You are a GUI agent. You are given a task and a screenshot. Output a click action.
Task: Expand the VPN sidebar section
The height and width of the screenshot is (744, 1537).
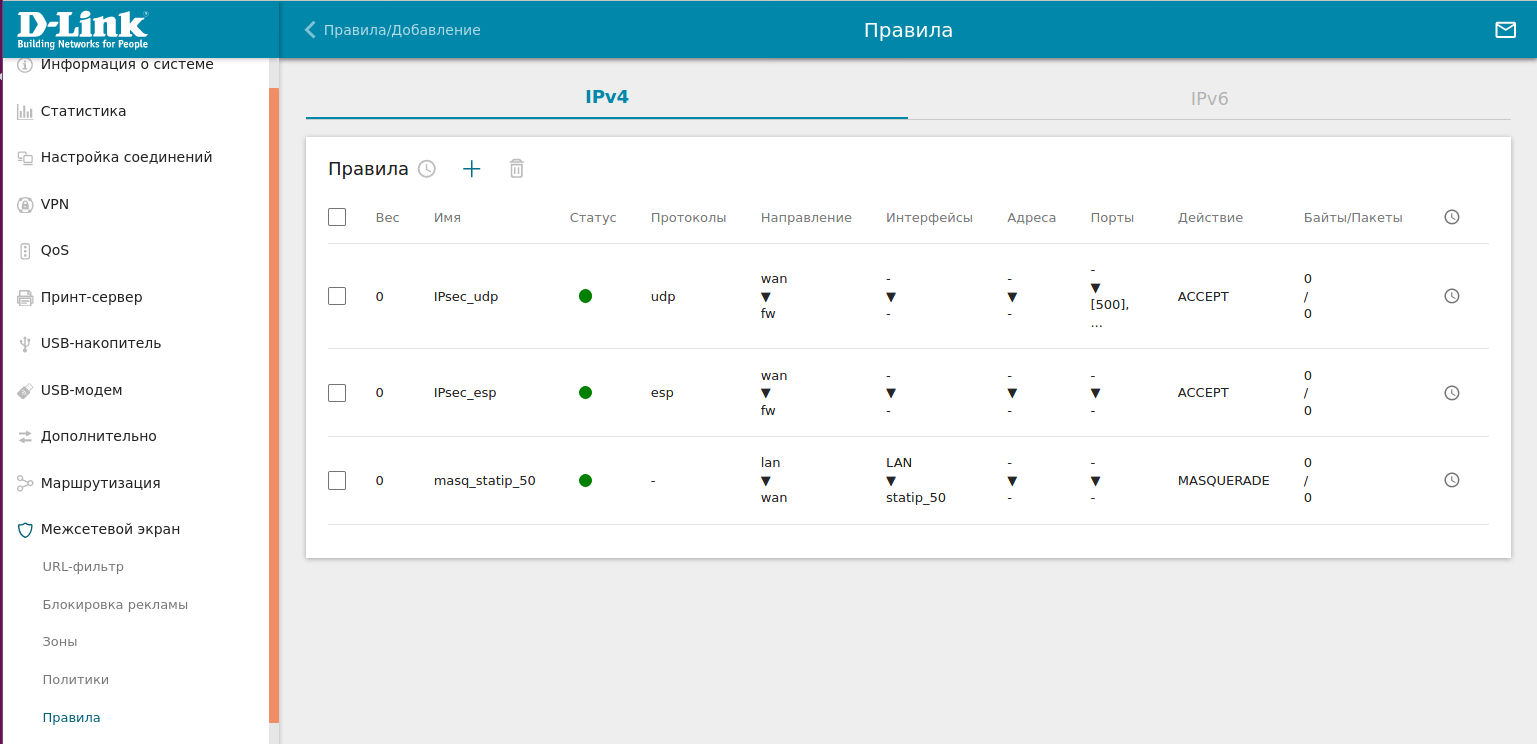tap(55, 204)
